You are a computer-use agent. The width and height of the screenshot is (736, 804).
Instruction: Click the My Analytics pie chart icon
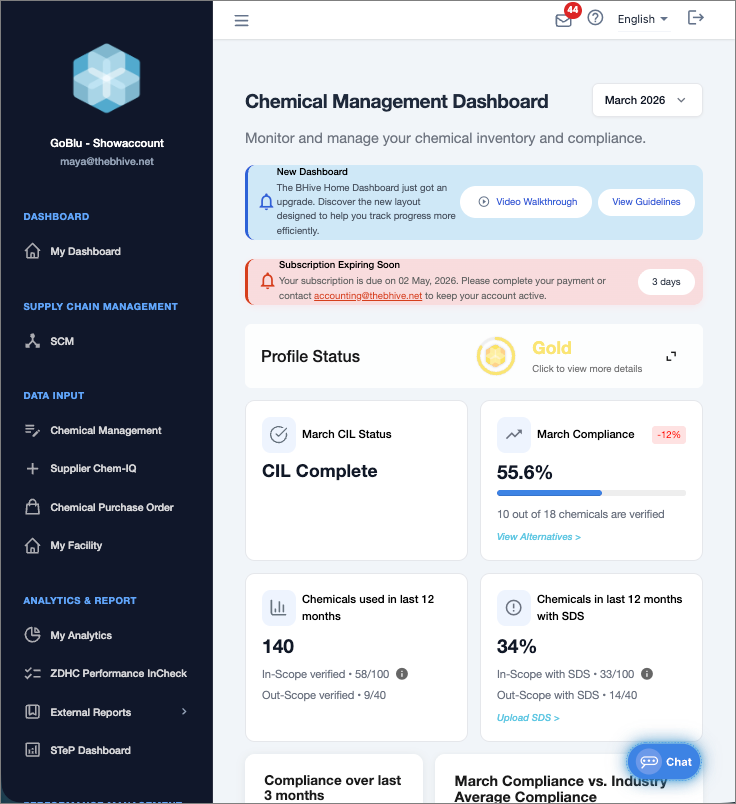(x=32, y=635)
